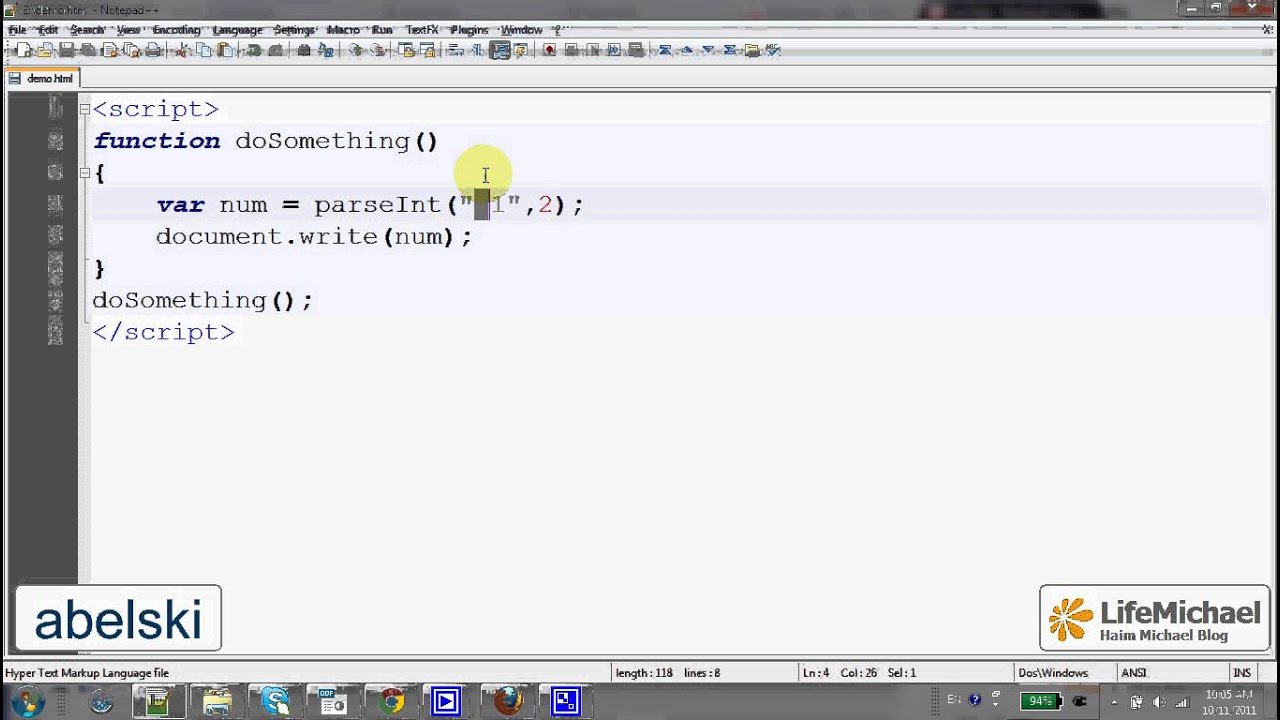
Task: Zoom in using the toolbar icon
Action: 354,50
